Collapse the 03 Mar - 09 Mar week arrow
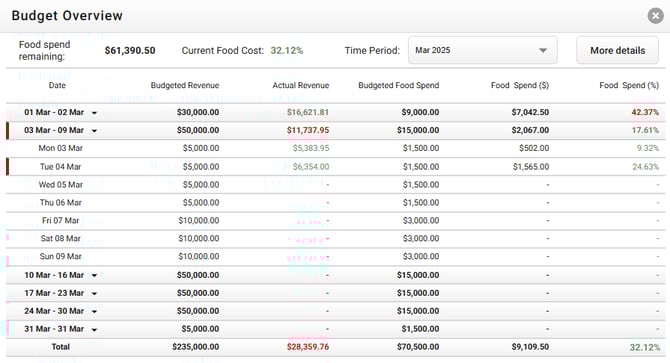 94,131
